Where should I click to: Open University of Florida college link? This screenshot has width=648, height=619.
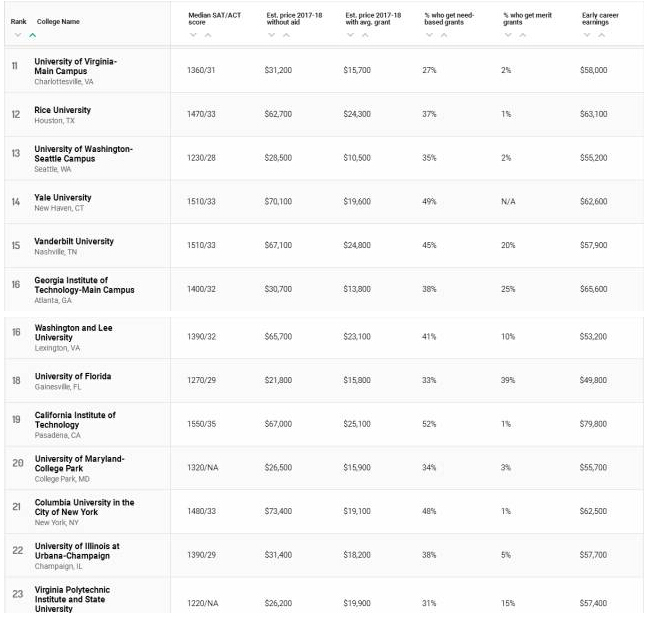(73, 376)
